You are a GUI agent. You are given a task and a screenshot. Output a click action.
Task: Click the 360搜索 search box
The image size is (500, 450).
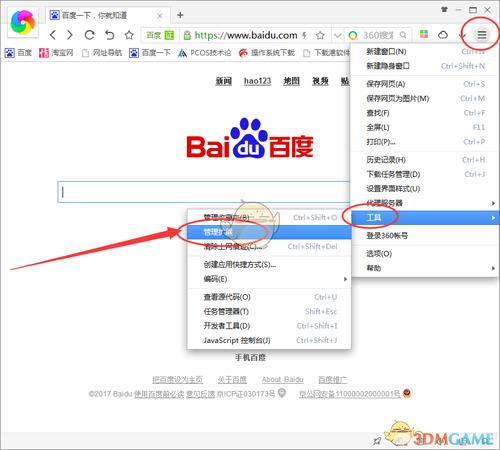378,35
